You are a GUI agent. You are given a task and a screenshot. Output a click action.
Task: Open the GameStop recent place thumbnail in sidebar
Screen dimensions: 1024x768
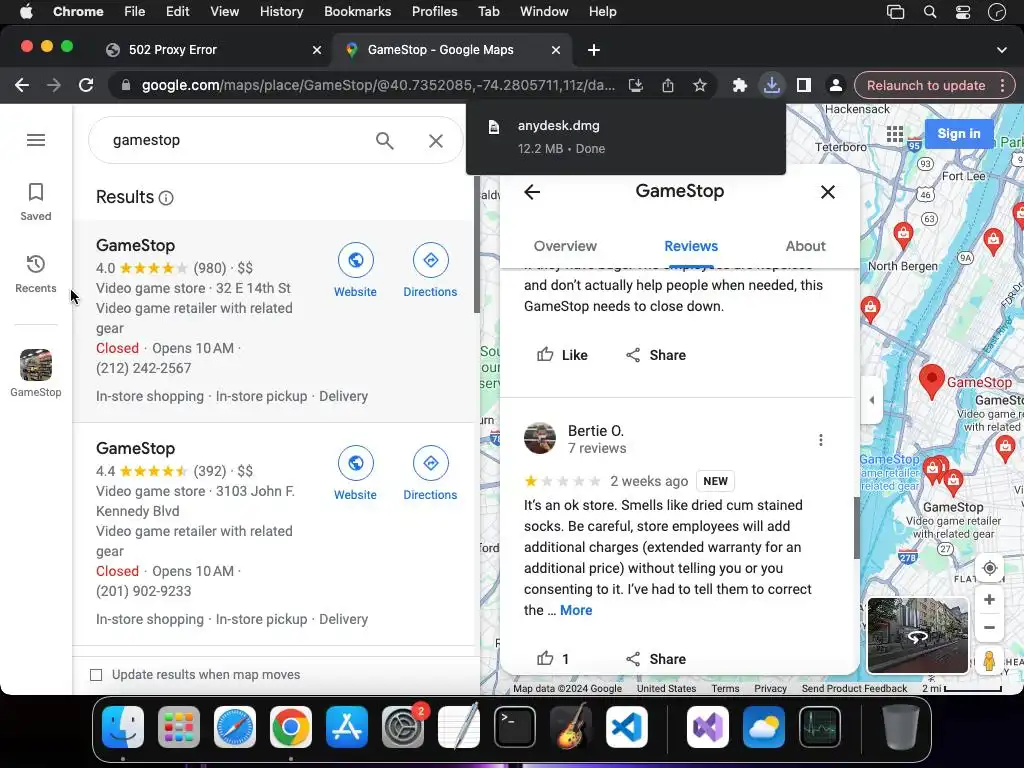(36, 374)
